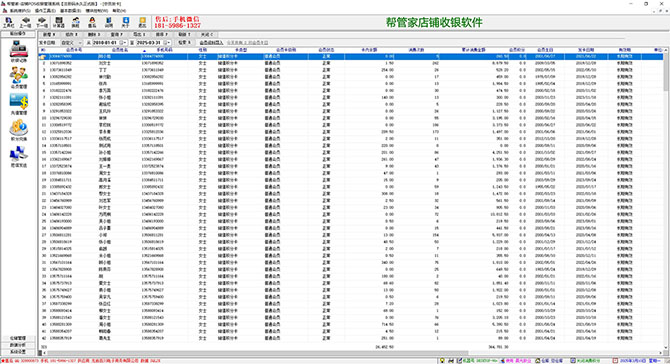
Task: Open the System Maintenance (S) menu
Action: tap(20, 10)
